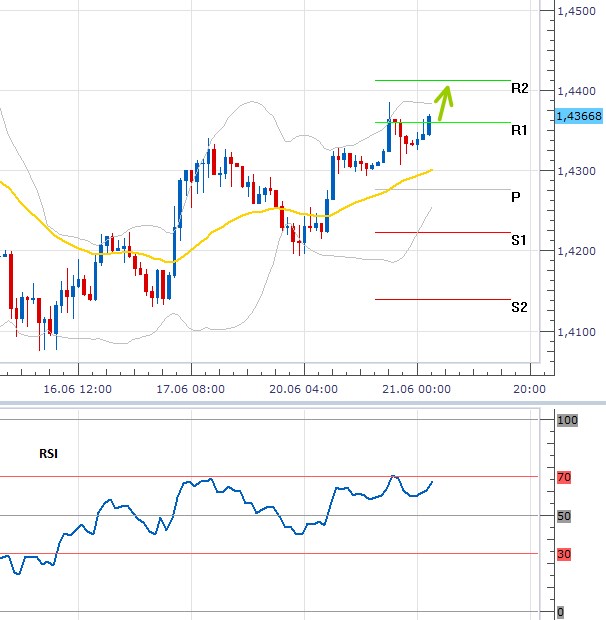Click the 21.06 00:00 time label

pyautogui.click(x=417, y=389)
